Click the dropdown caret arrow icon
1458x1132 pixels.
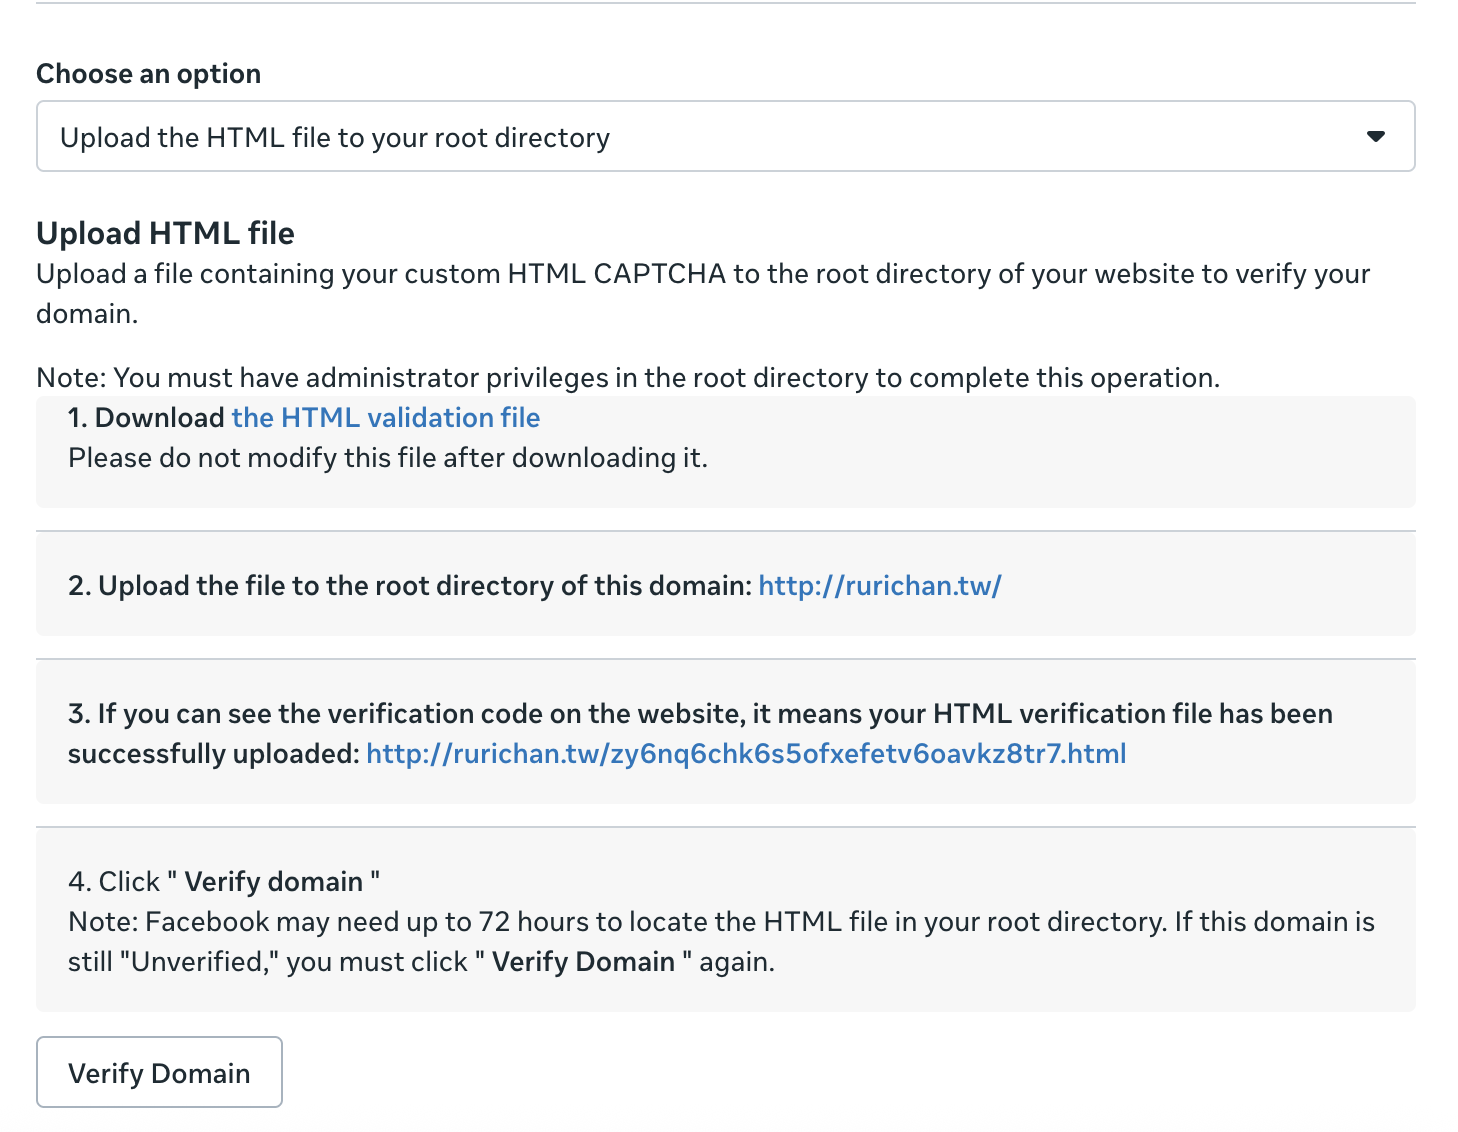1375,136
